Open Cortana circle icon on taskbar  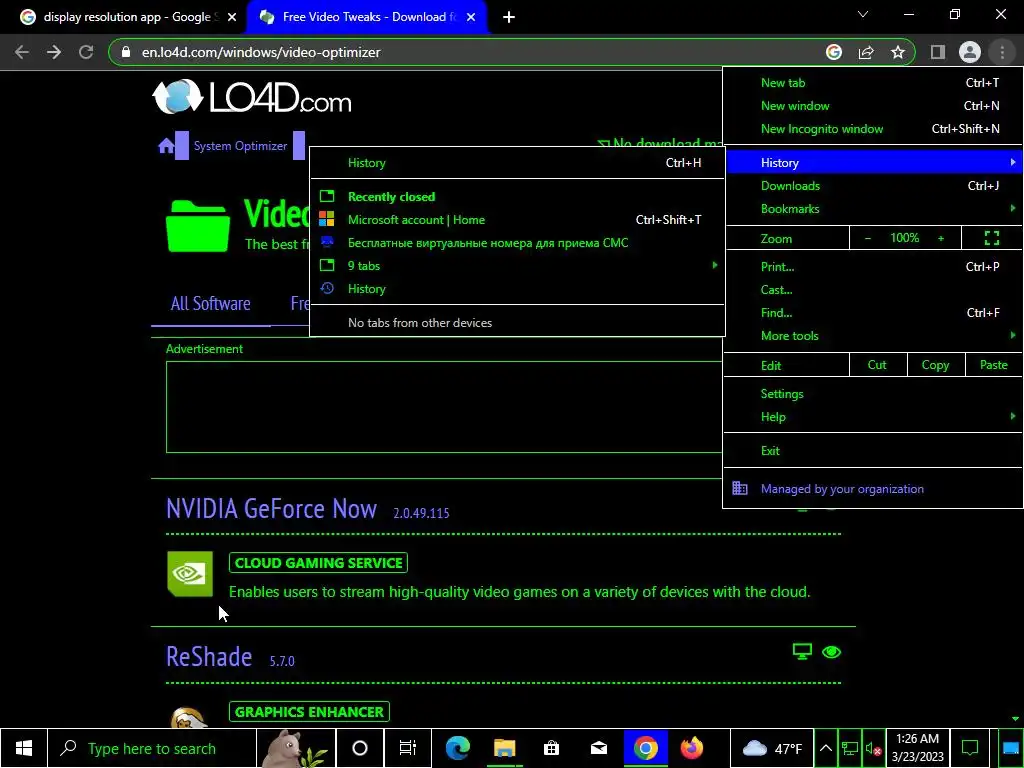click(359, 748)
